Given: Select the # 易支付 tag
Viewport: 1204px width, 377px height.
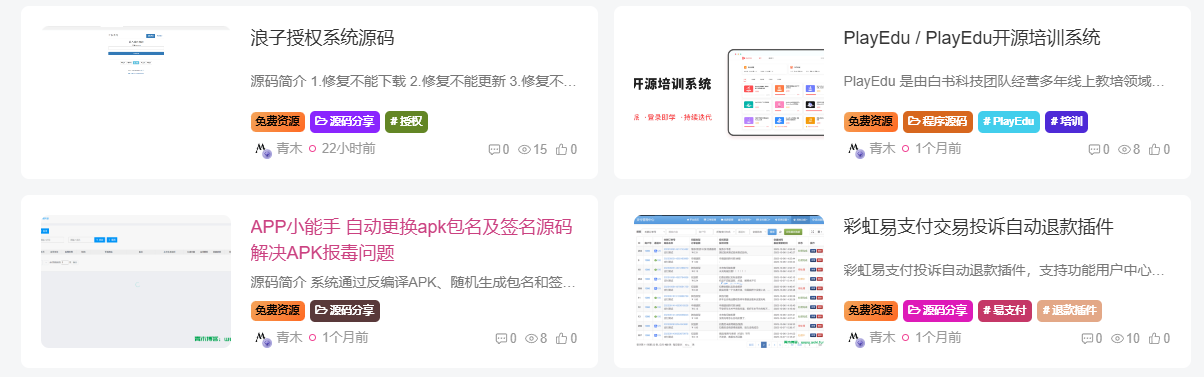Looking at the screenshot, I should point(1005,310).
